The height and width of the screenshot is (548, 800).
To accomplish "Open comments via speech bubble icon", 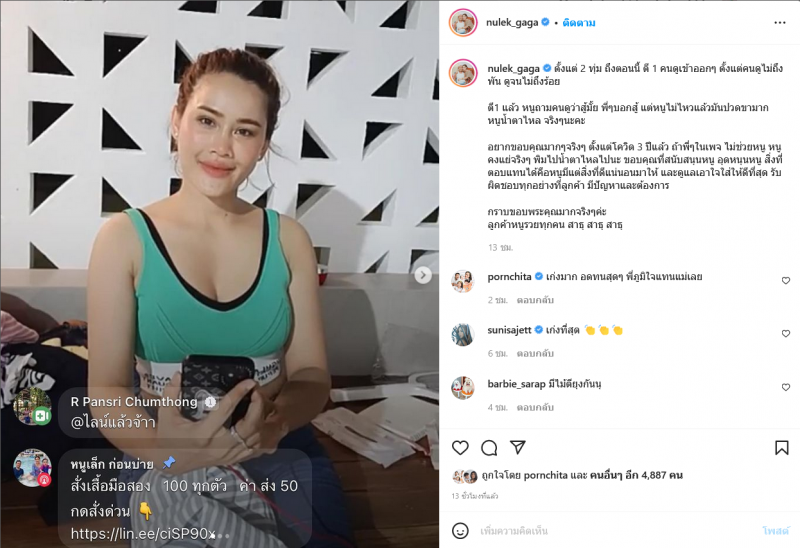I will [489, 448].
